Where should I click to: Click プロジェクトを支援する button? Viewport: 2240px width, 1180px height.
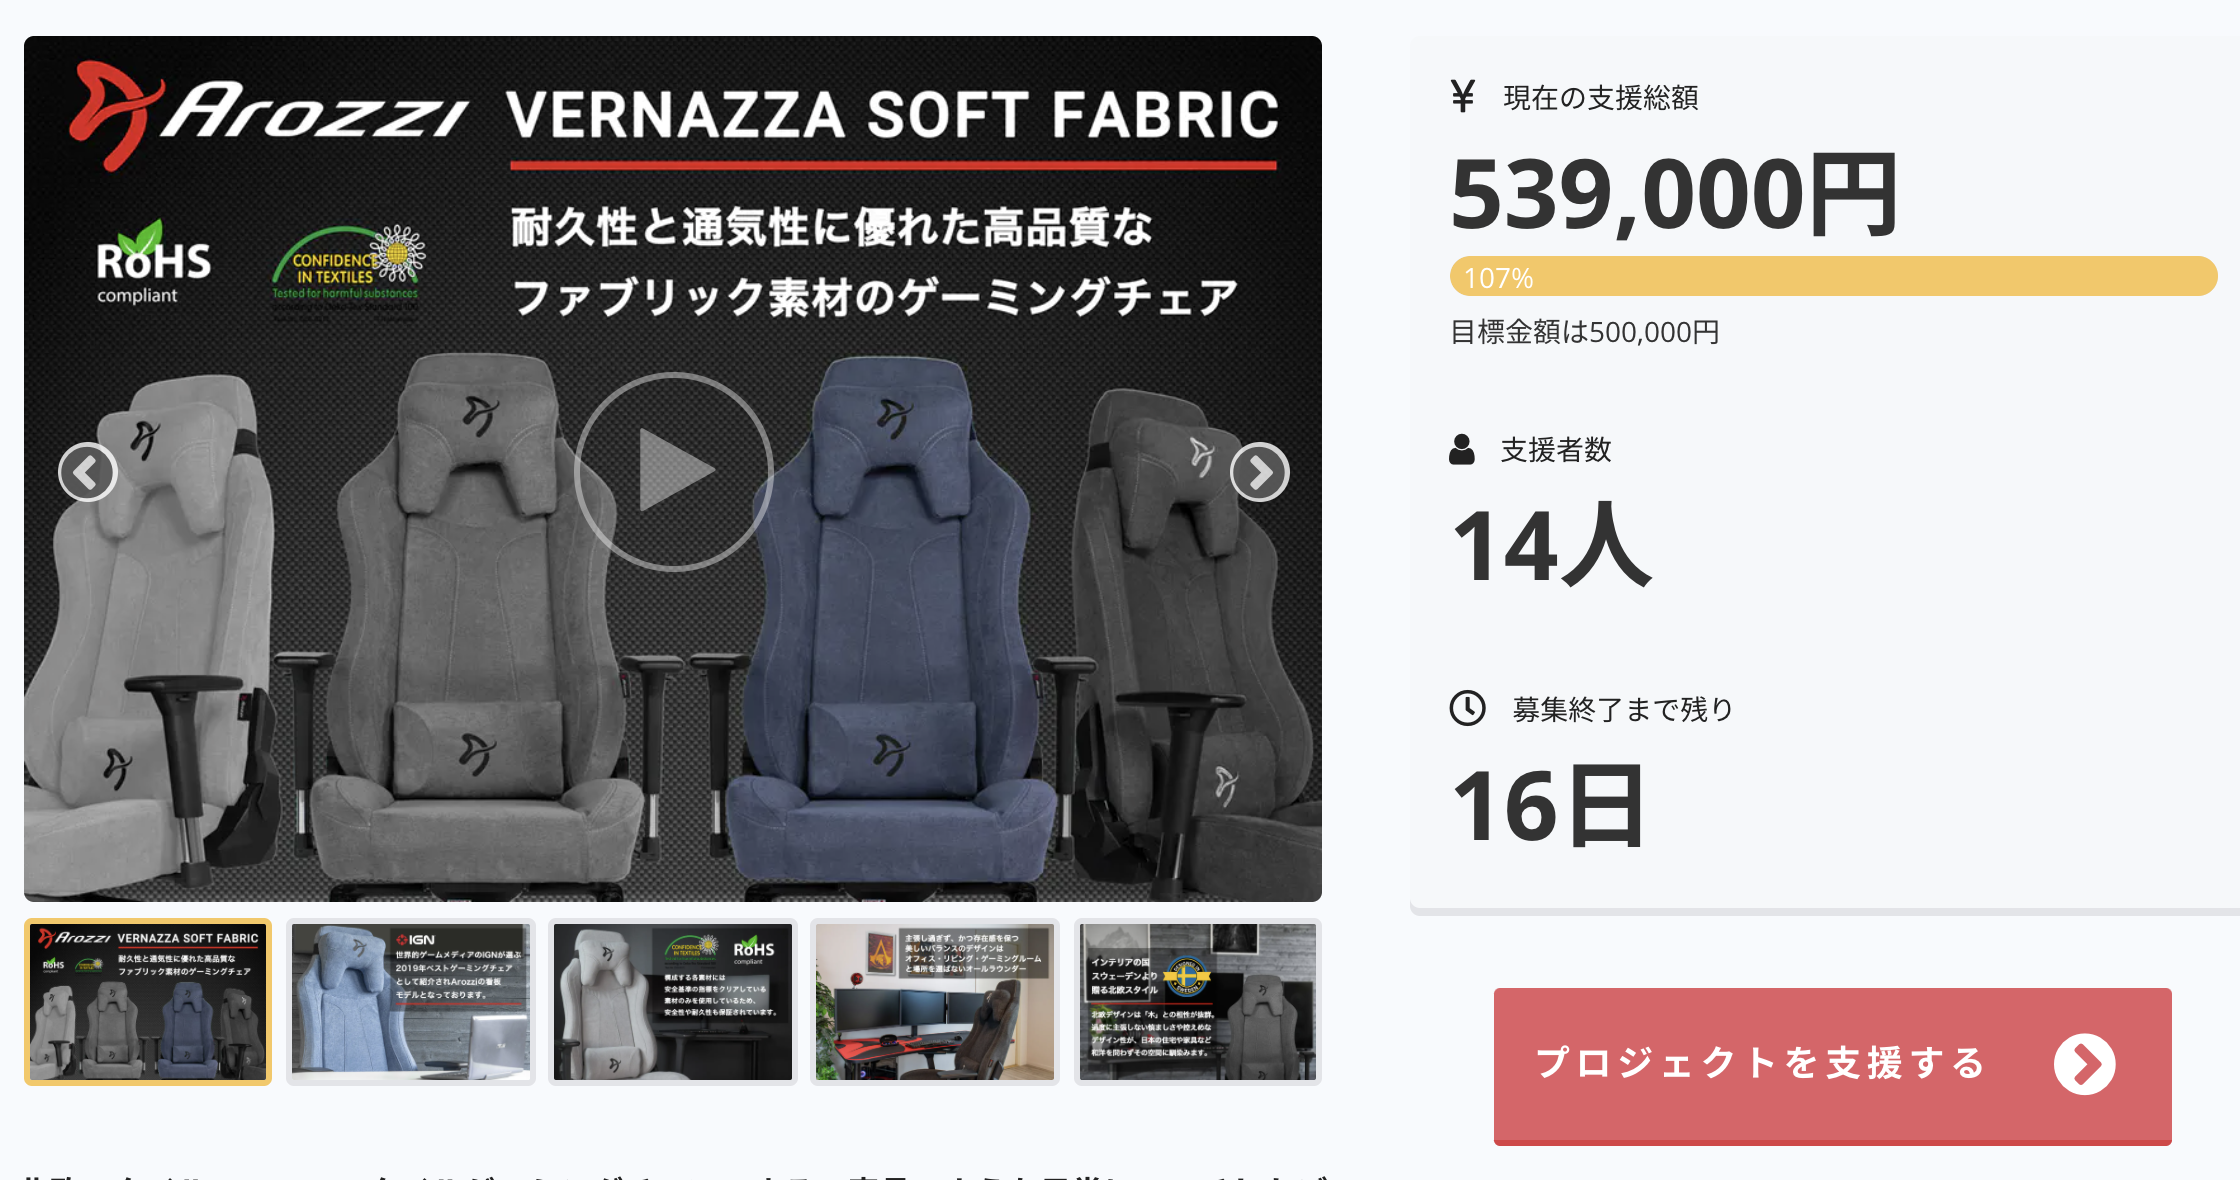(x=1832, y=1066)
